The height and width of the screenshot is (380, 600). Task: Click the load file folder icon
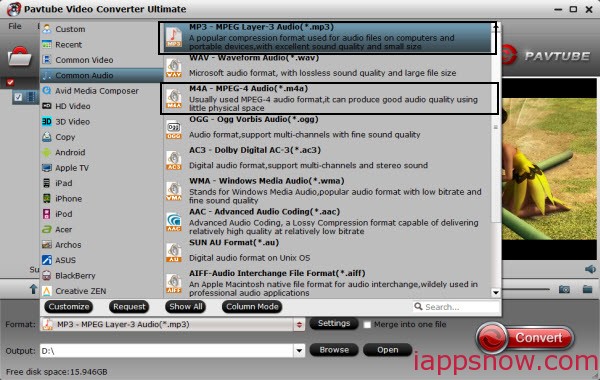[x=19, y=56]
